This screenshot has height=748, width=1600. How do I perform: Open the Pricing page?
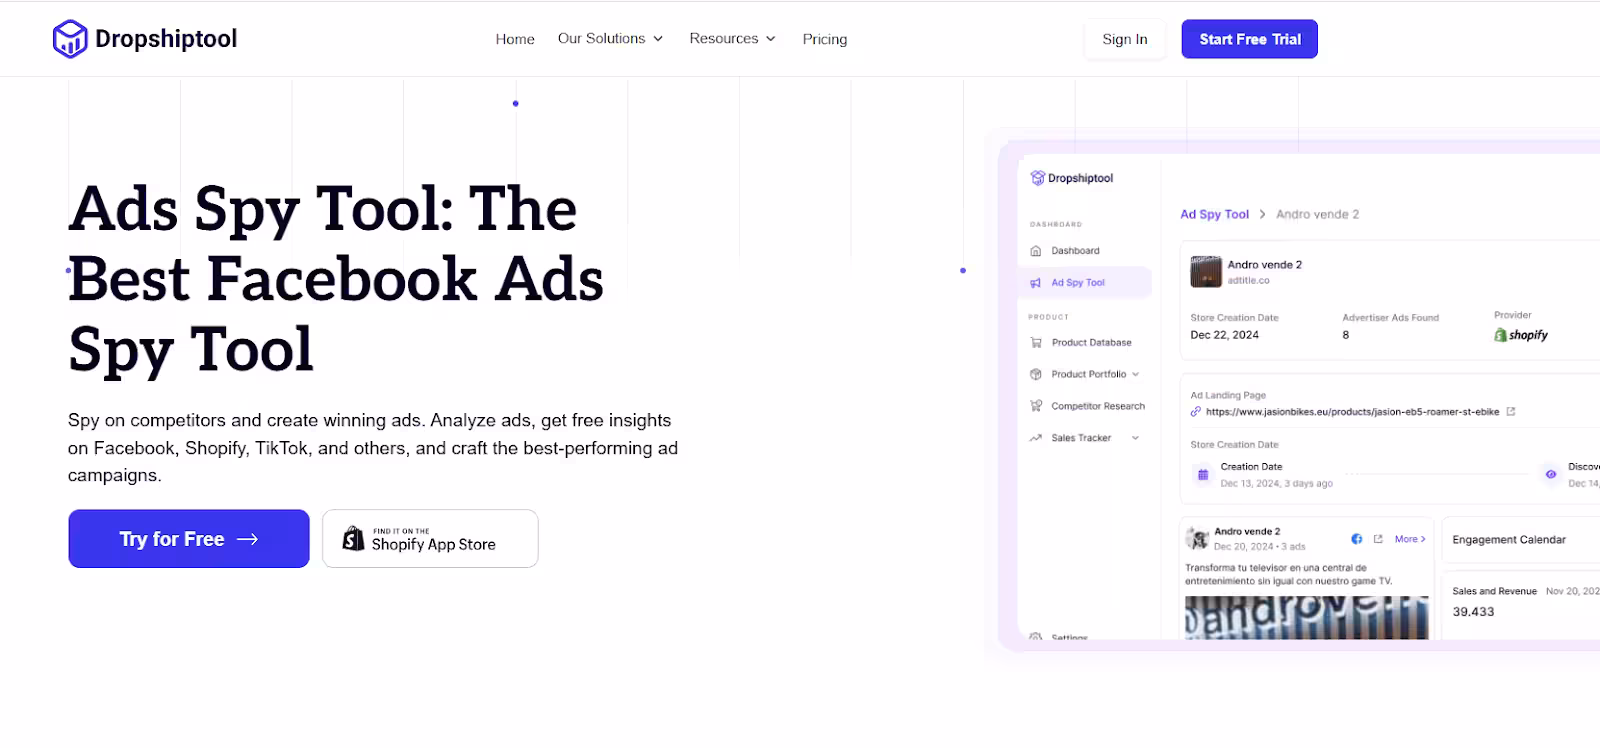[x=825, y=39]
